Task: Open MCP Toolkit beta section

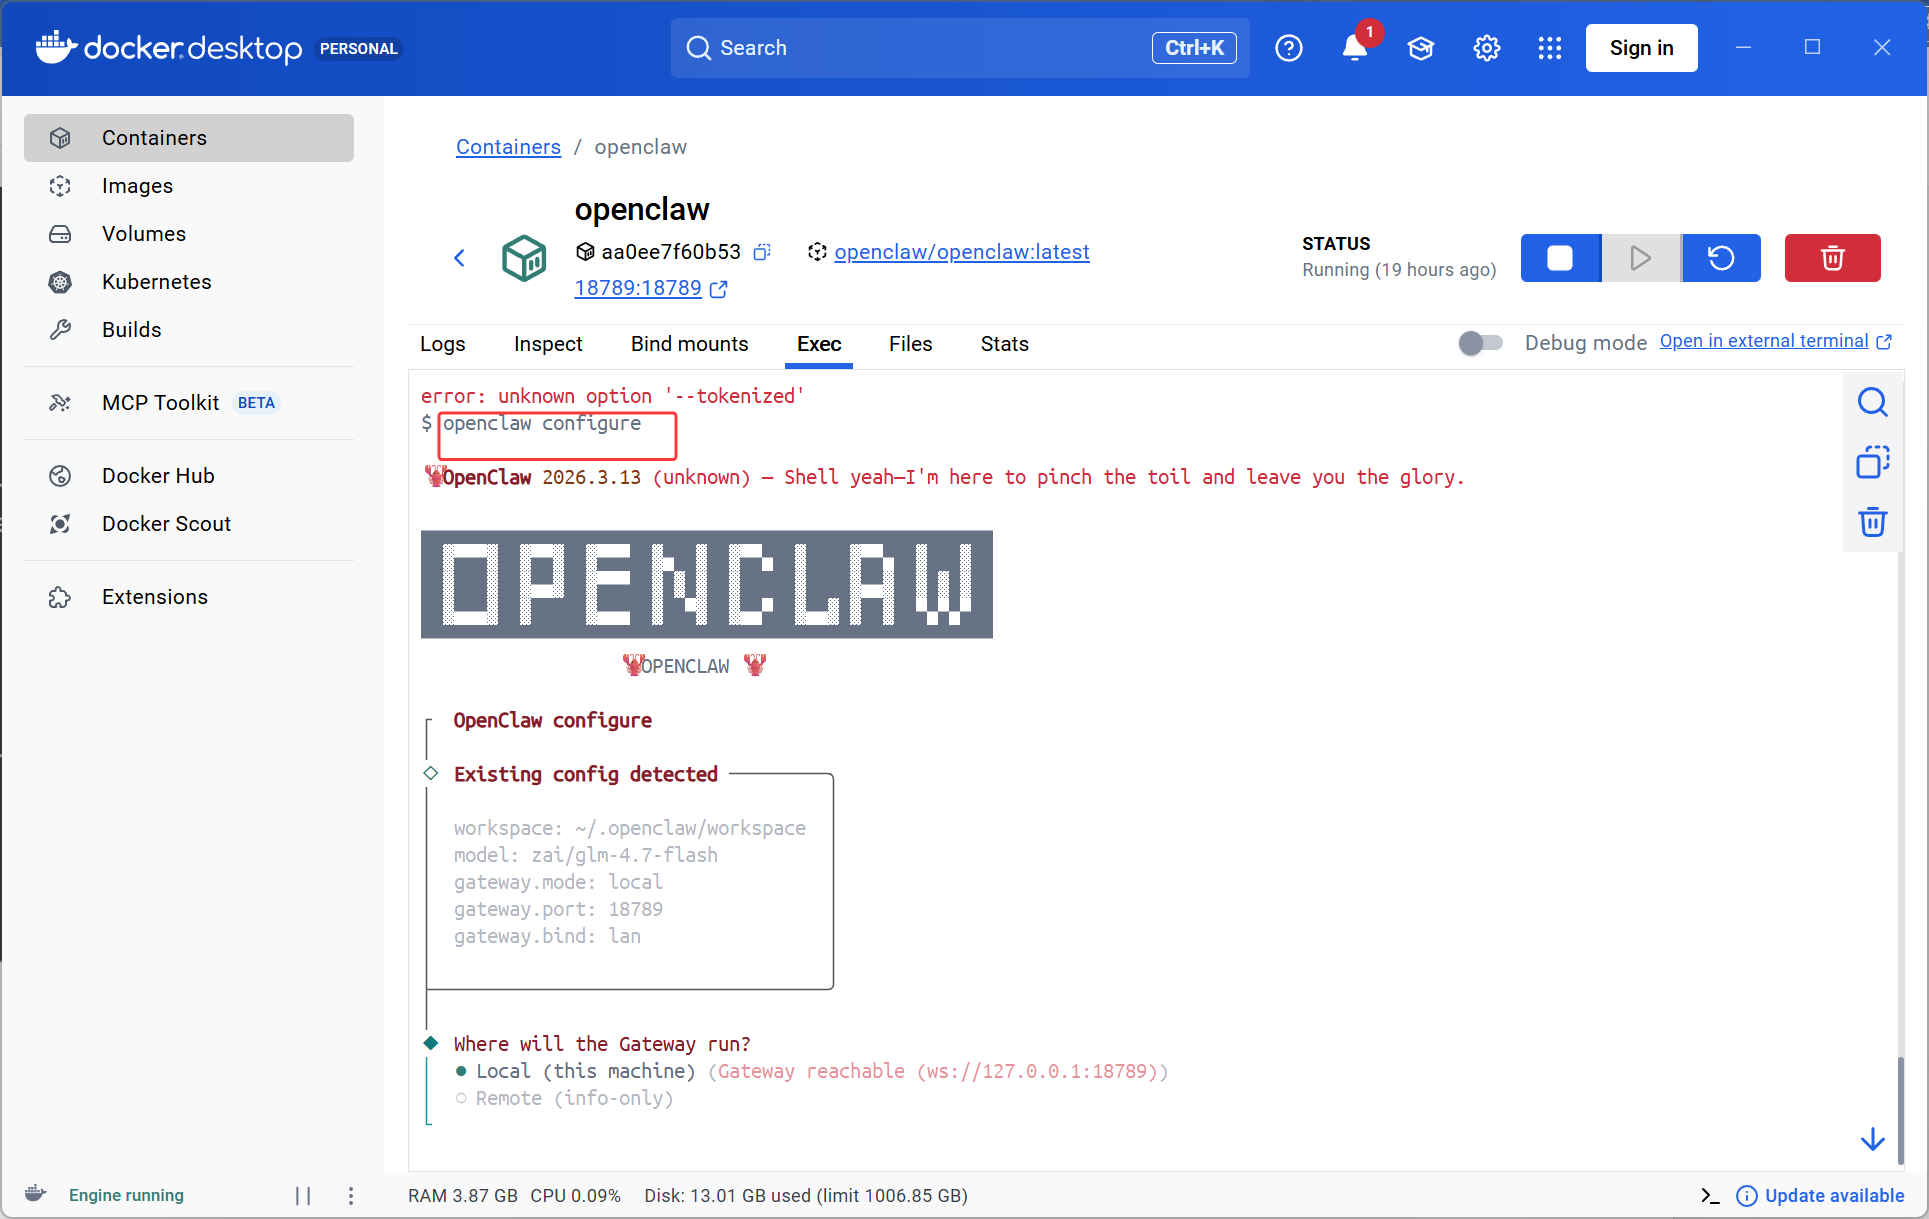Action: click(189, 403)
